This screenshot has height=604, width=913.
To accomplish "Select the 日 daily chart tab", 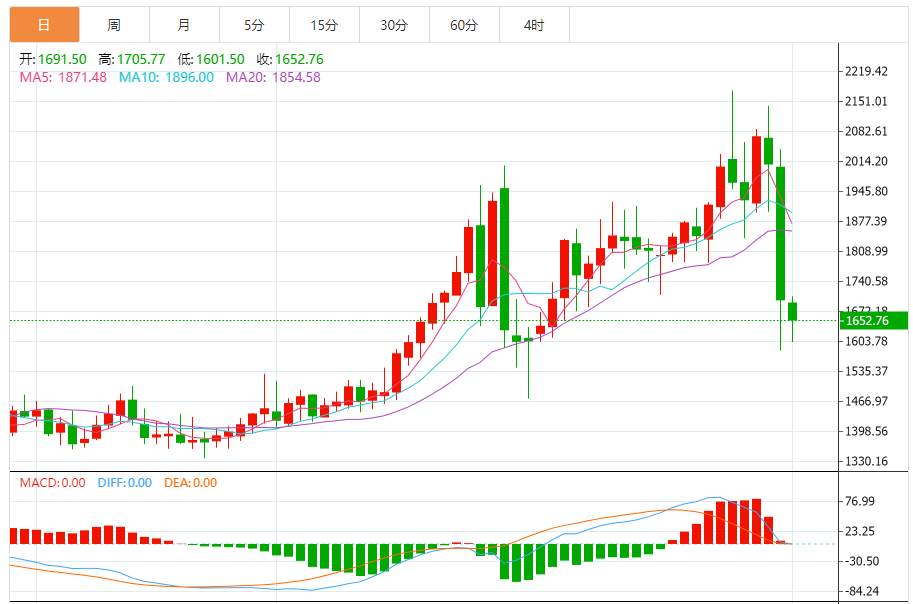I will [x=44, y=25].
